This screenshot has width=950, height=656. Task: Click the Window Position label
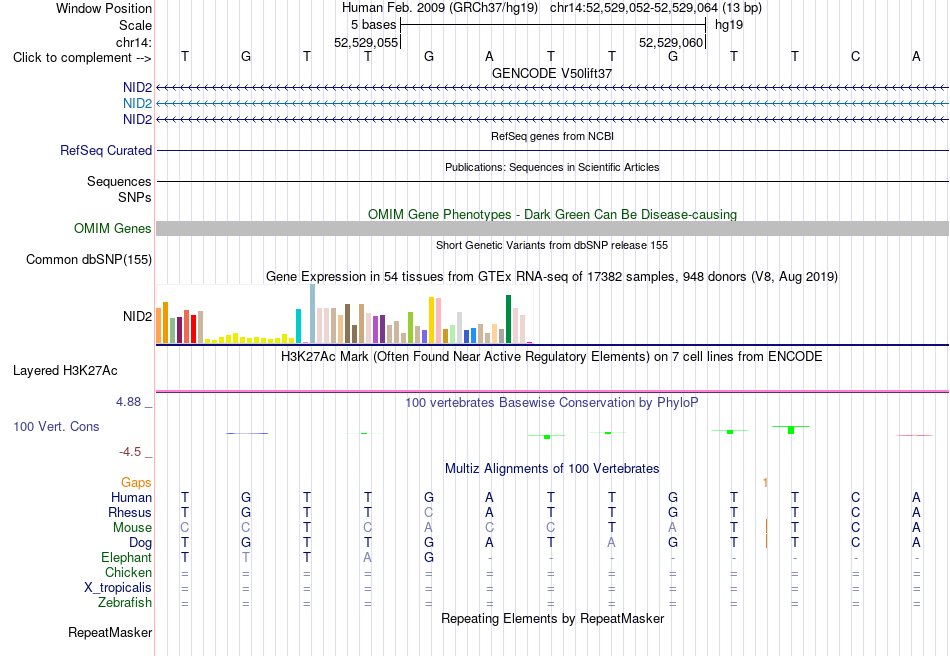click(x=104, y=8)
